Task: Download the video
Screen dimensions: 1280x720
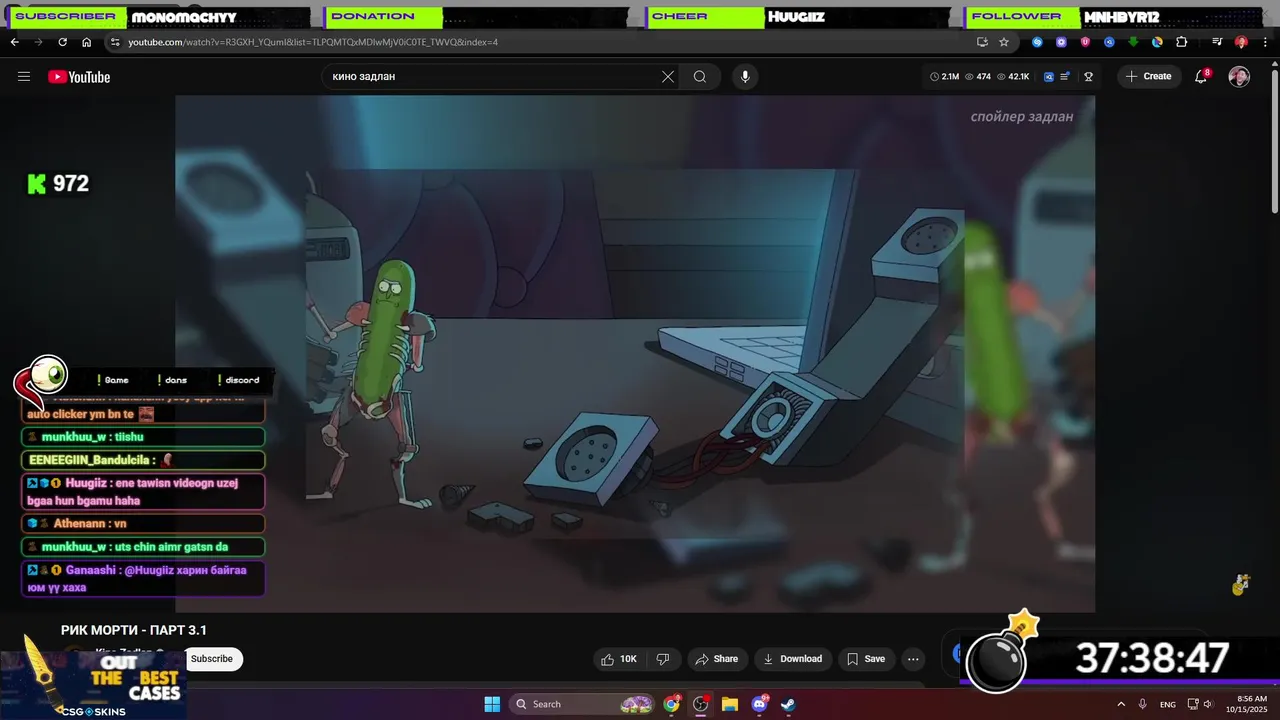Action: click(792, 659)
